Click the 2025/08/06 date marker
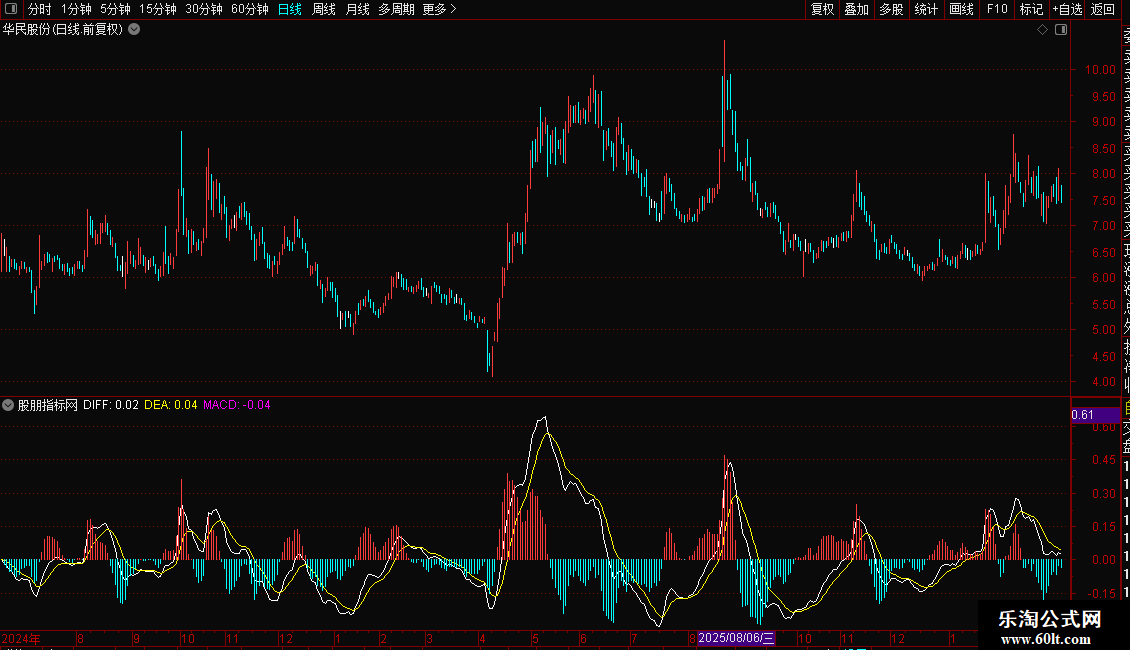This screenshot has width=1130, height=650. point(736,638)
